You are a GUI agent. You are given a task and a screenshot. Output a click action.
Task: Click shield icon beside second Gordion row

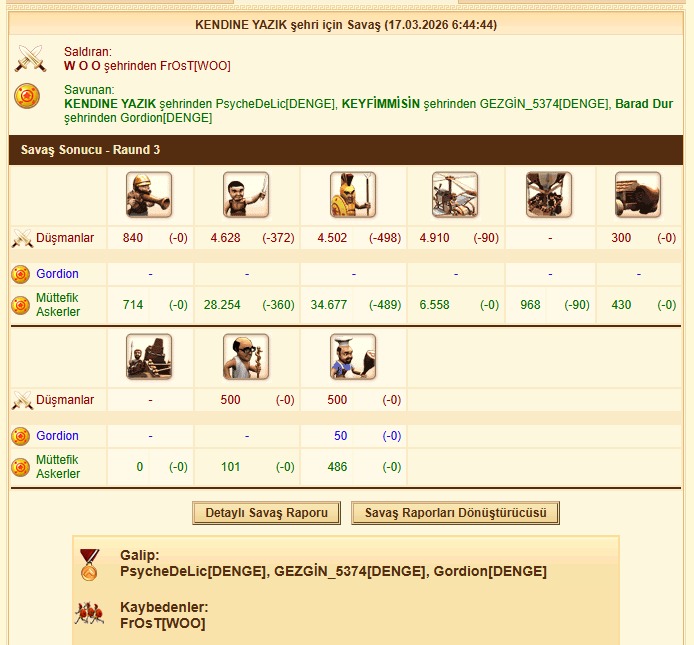pos(20,436)
